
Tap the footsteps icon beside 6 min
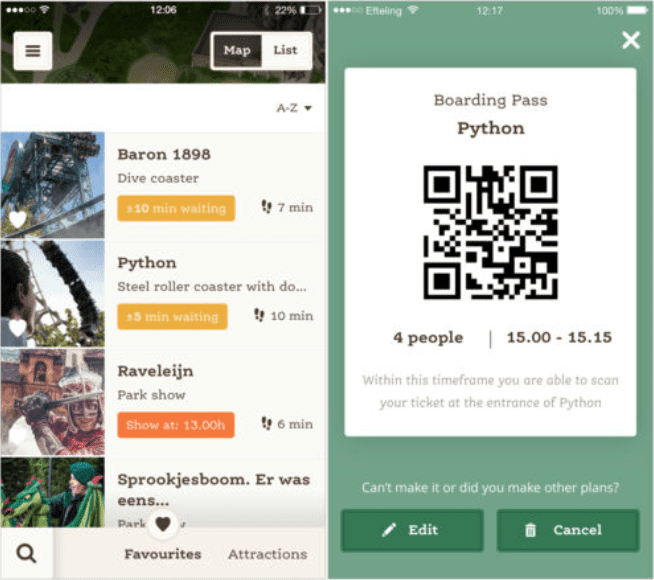click(267, 423)
